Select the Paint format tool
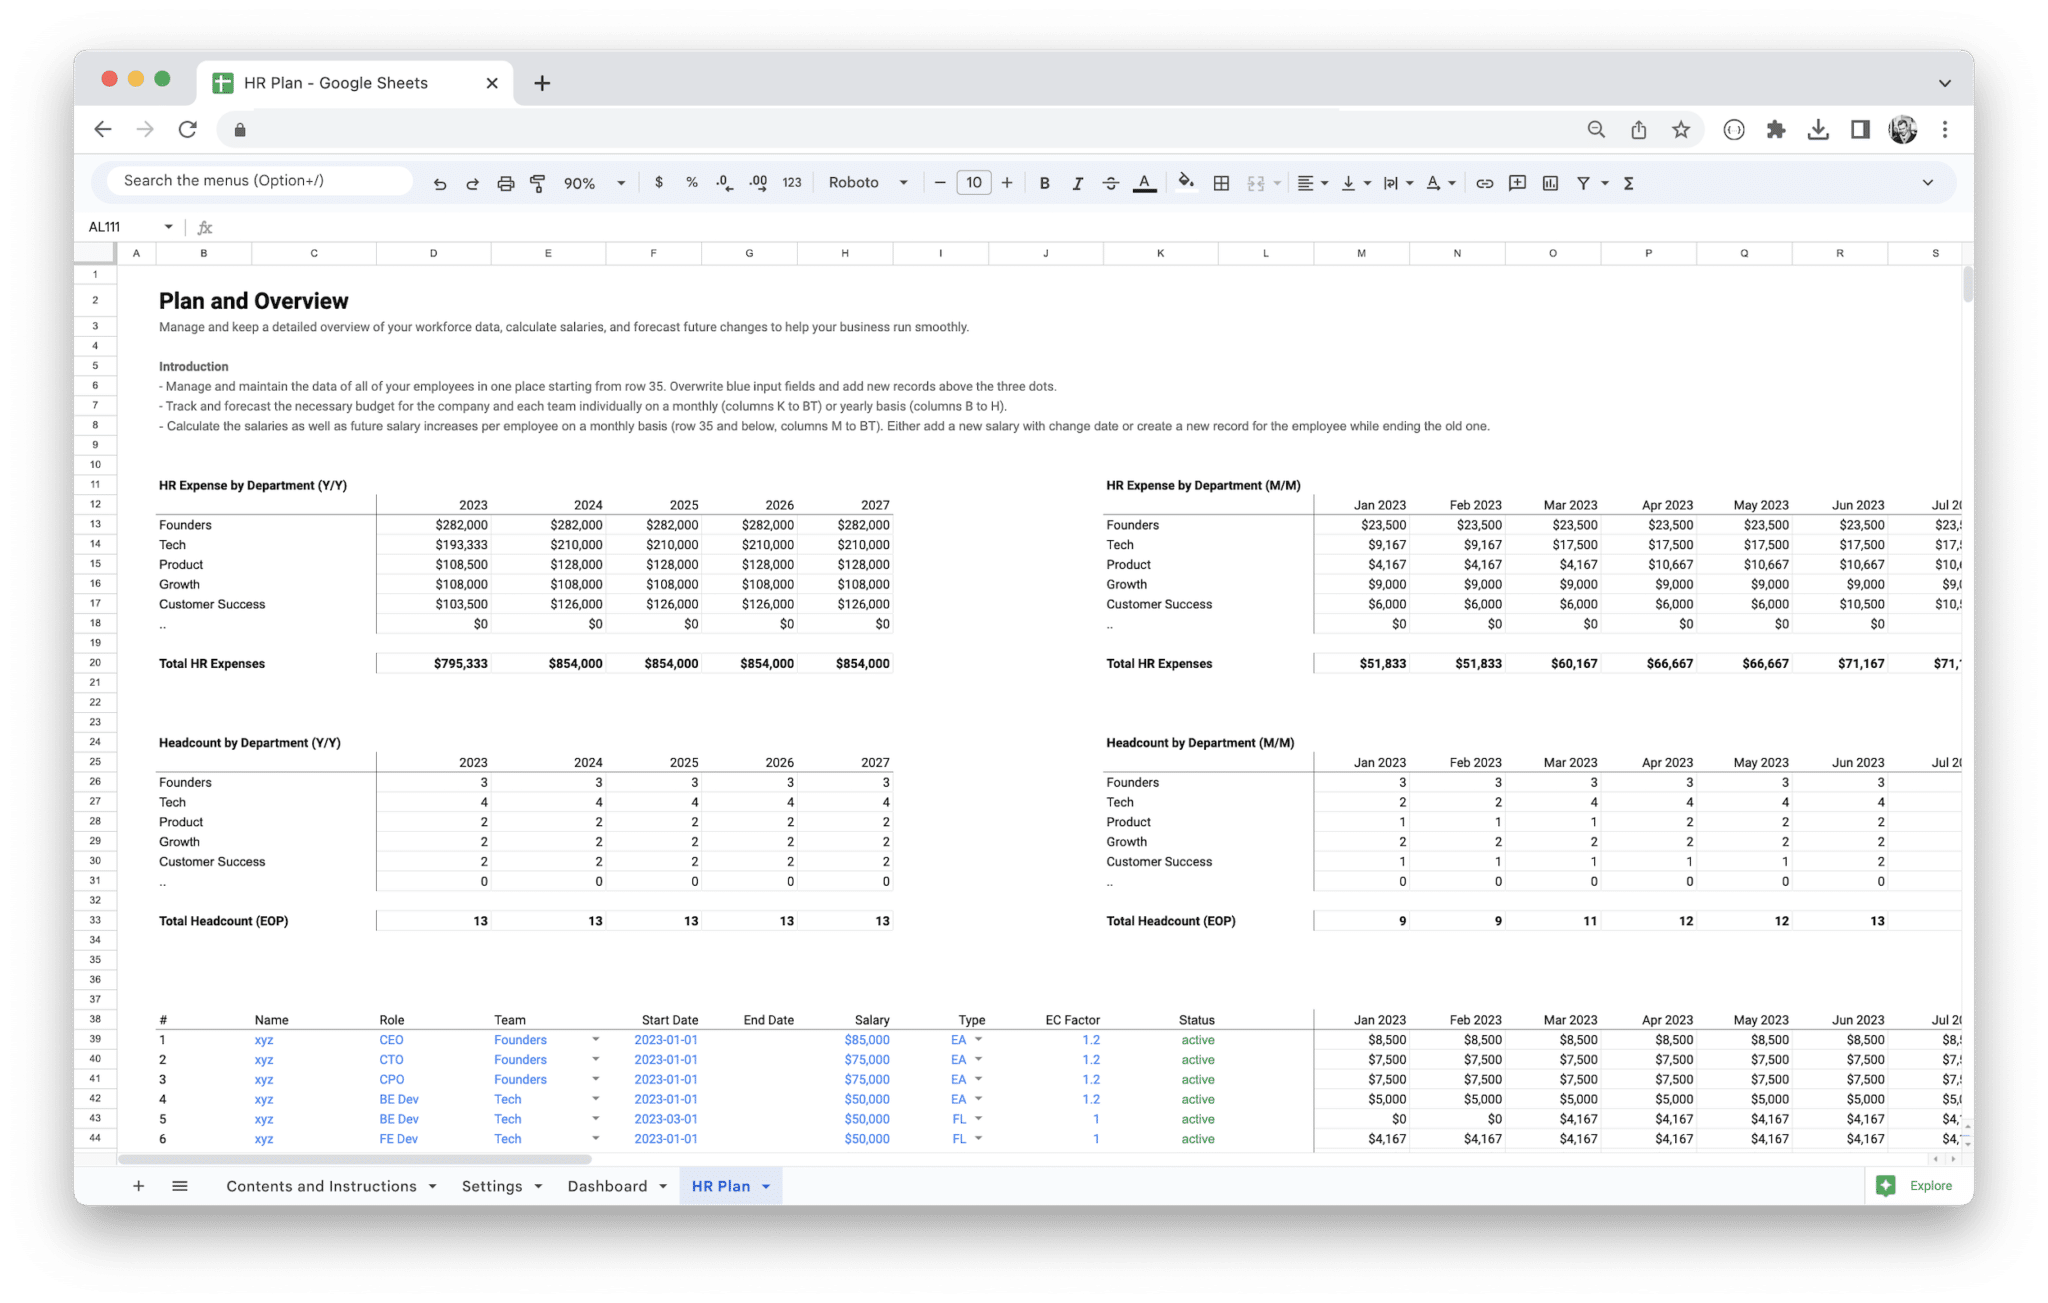2048x1303 pixels. point(538,182)
